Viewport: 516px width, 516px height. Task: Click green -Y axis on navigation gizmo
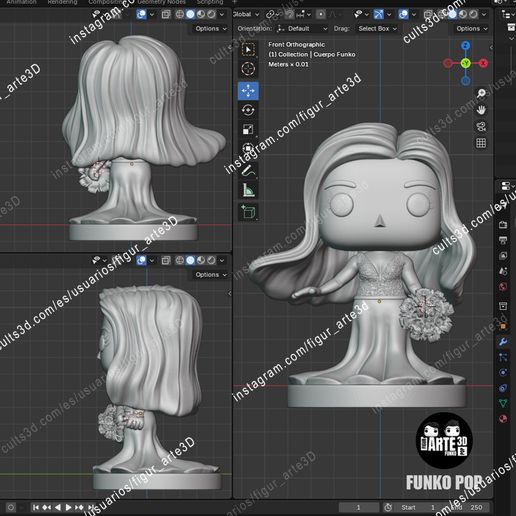(466, 63)
